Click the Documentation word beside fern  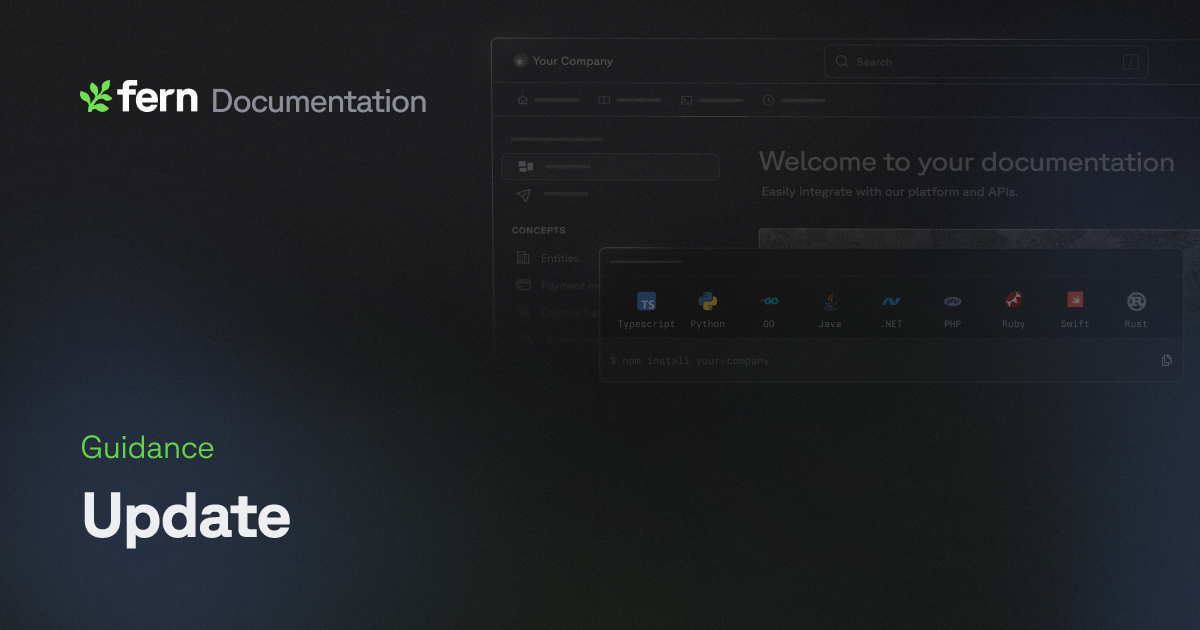tap(319, 101)
